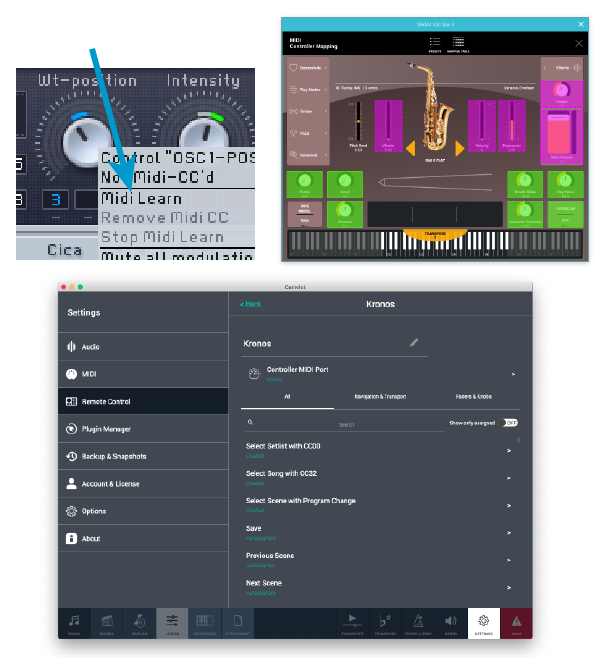The height and width of the screenshot is (658, 601).
Task: Edit Kronos name with pencil icon
Action: pos(414,343)
